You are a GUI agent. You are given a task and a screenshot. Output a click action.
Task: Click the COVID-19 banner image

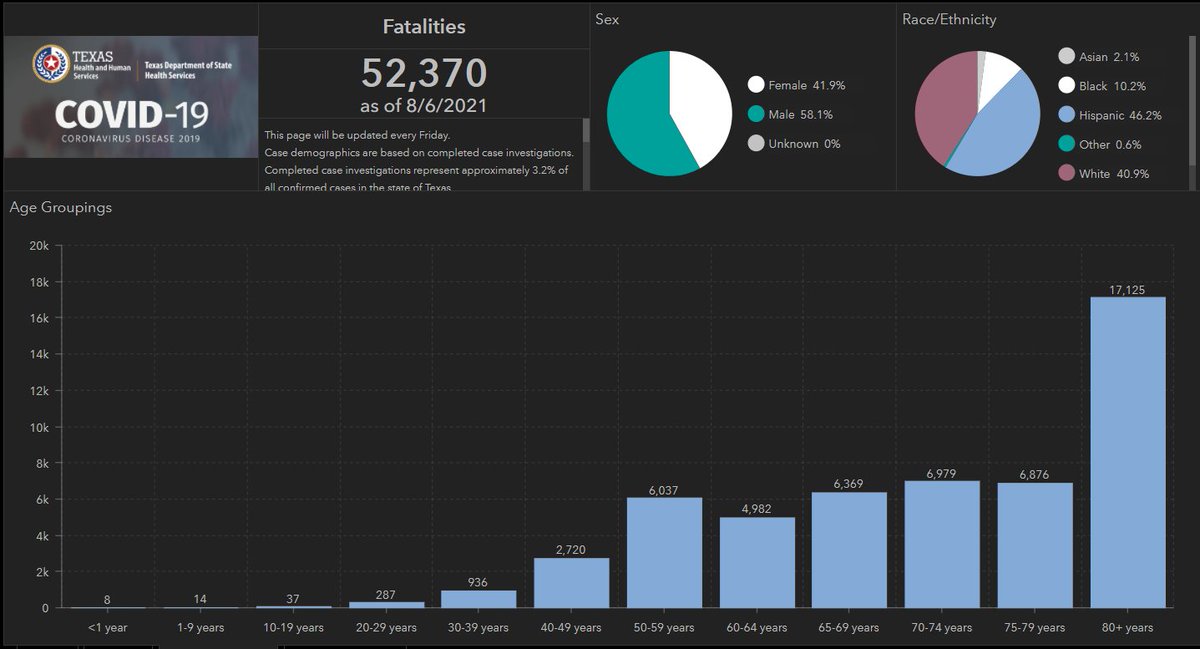(130, 97)
